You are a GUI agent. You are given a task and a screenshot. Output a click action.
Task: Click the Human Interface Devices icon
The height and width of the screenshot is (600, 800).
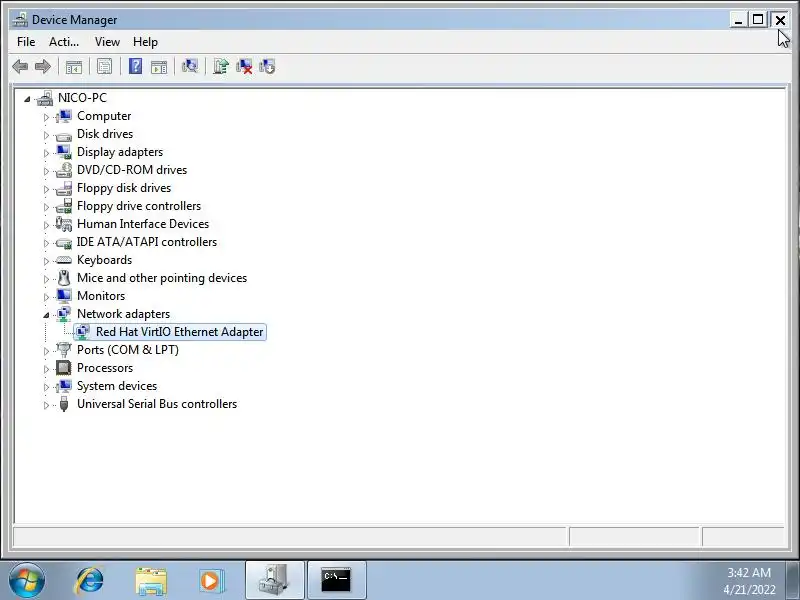(x=64, y=224)
